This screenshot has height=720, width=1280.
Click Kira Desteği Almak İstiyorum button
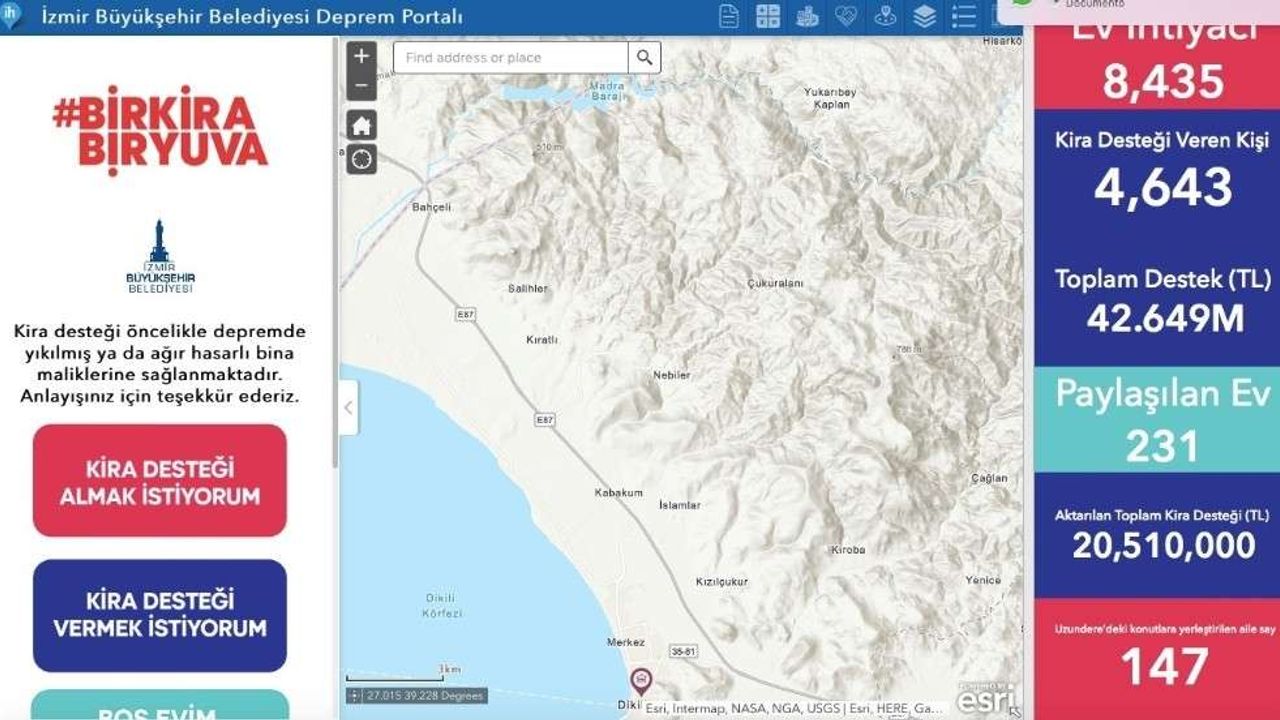coord(160,481)
